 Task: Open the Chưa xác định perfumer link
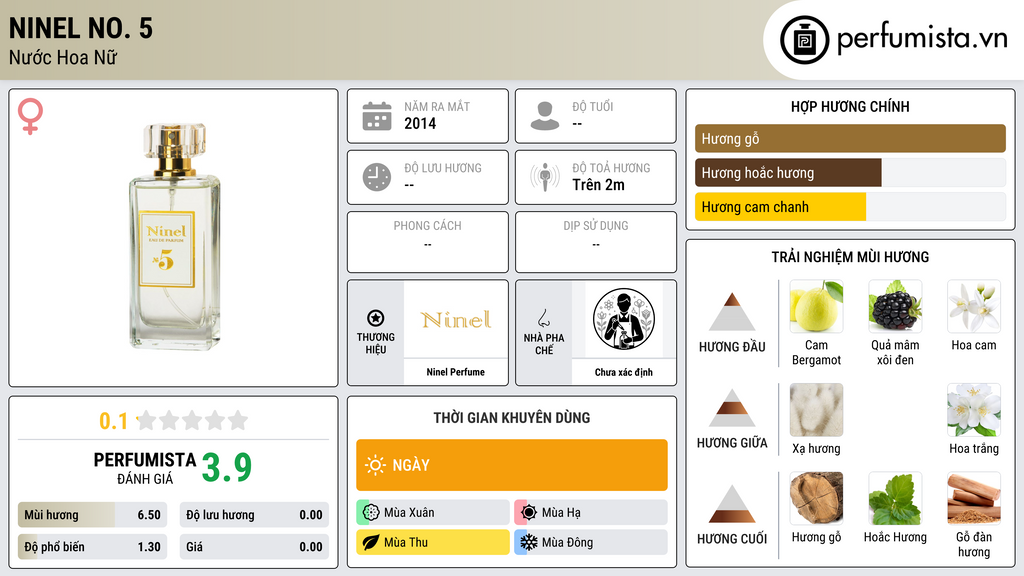(623, 372)
